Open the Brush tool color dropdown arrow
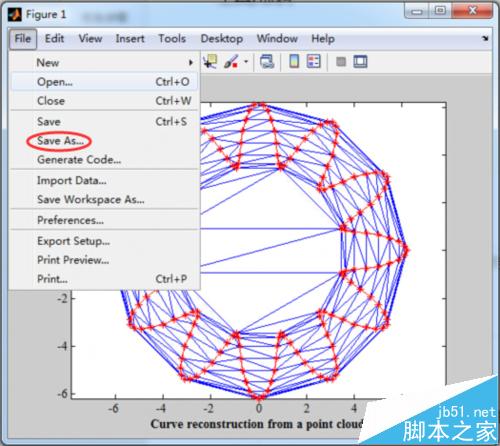The image size is (500, 446). tap(246, 62)
